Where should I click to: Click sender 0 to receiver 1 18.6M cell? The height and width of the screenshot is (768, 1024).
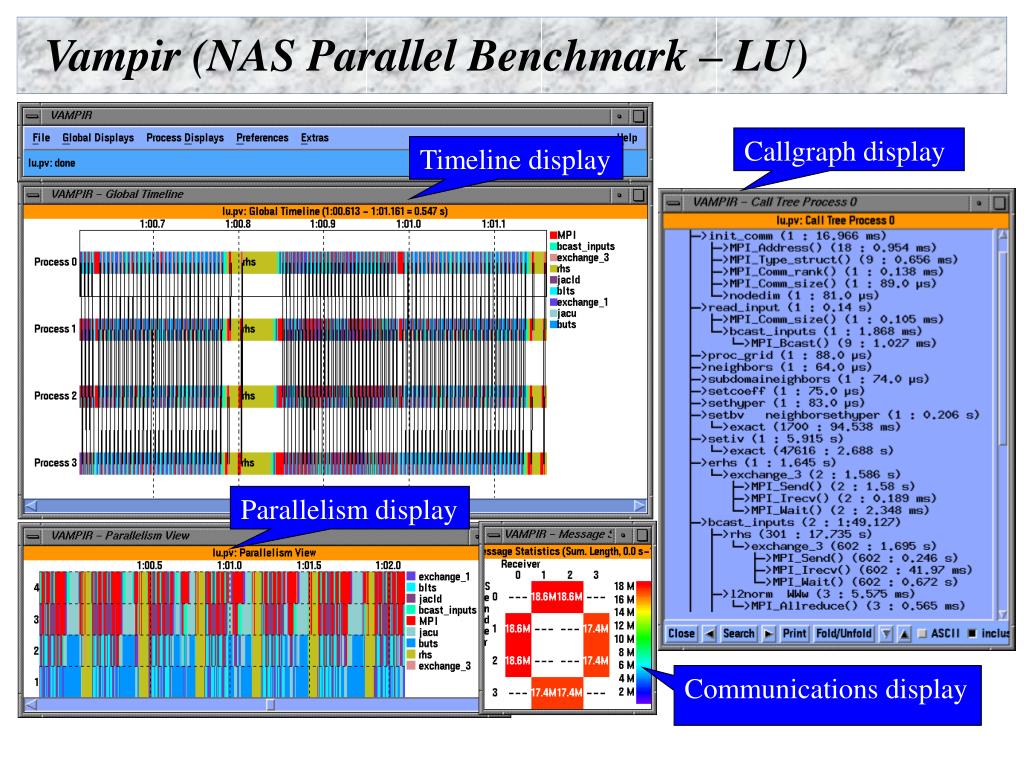[x=544, y=597]
